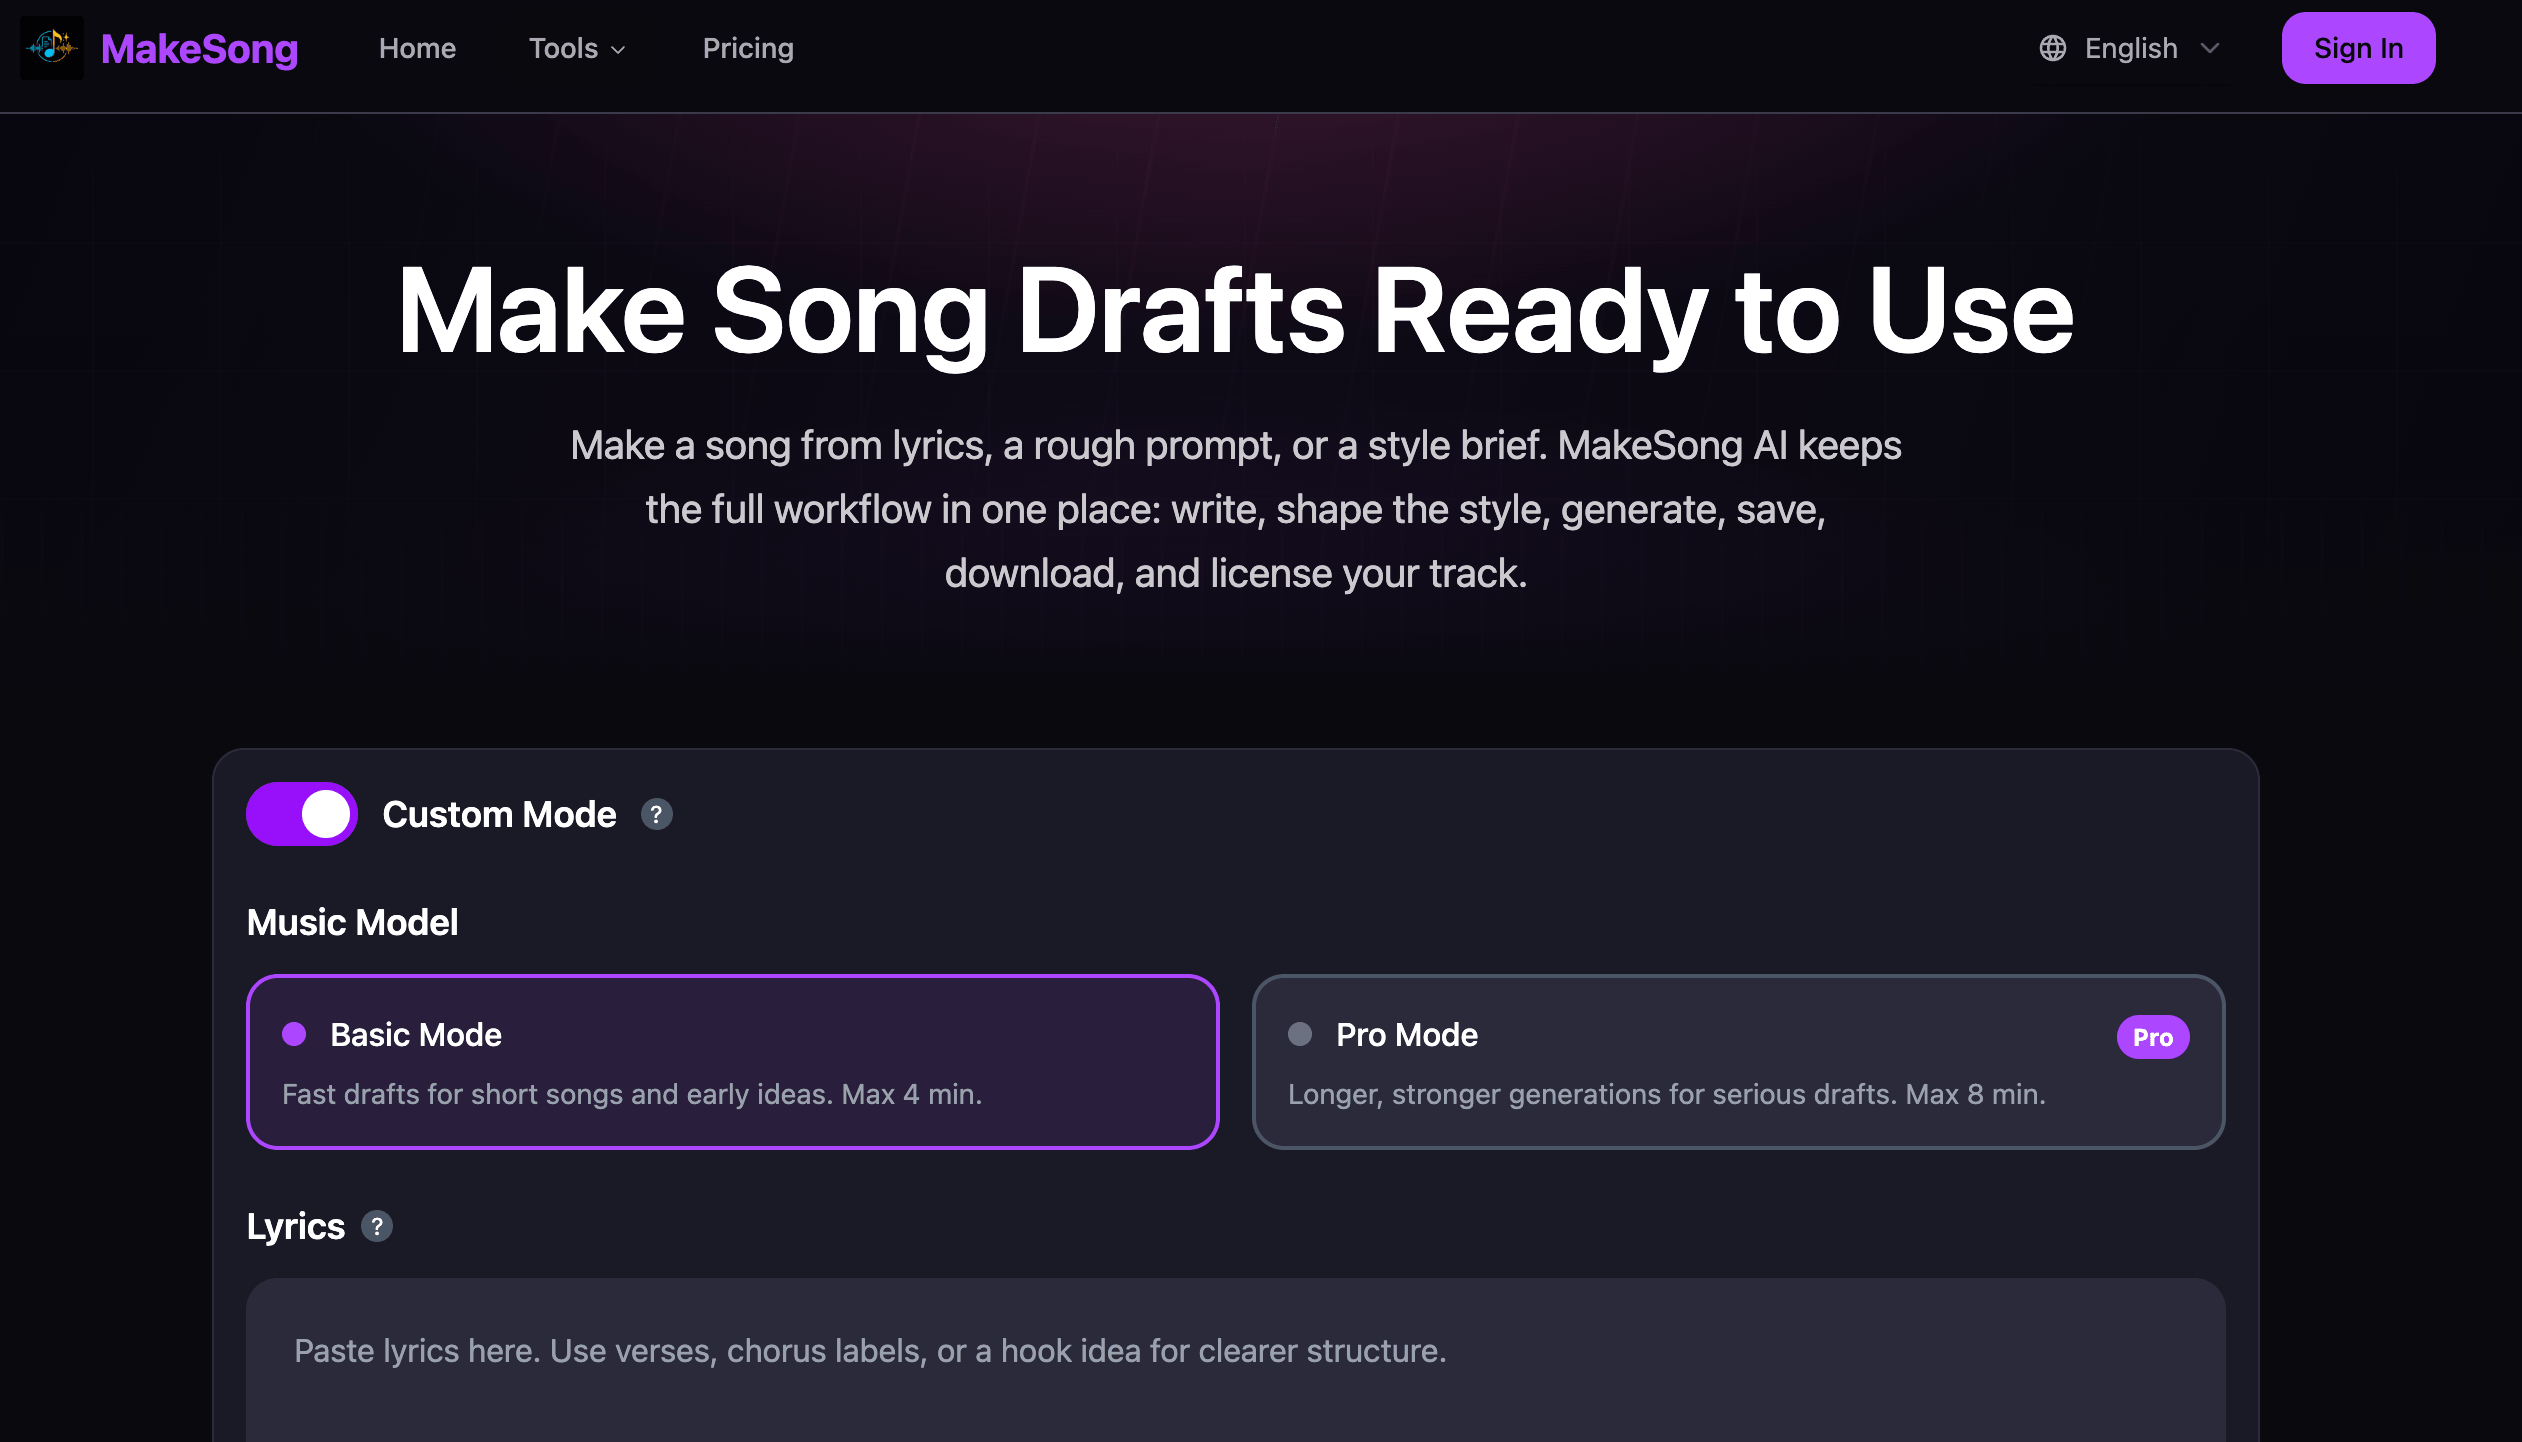Click the MakeSong music note logo icon

[52, 48]
